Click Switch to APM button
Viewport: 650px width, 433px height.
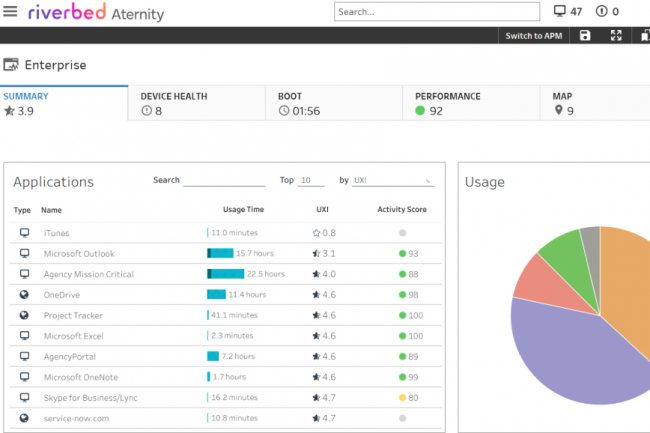[x=534, y=36]
